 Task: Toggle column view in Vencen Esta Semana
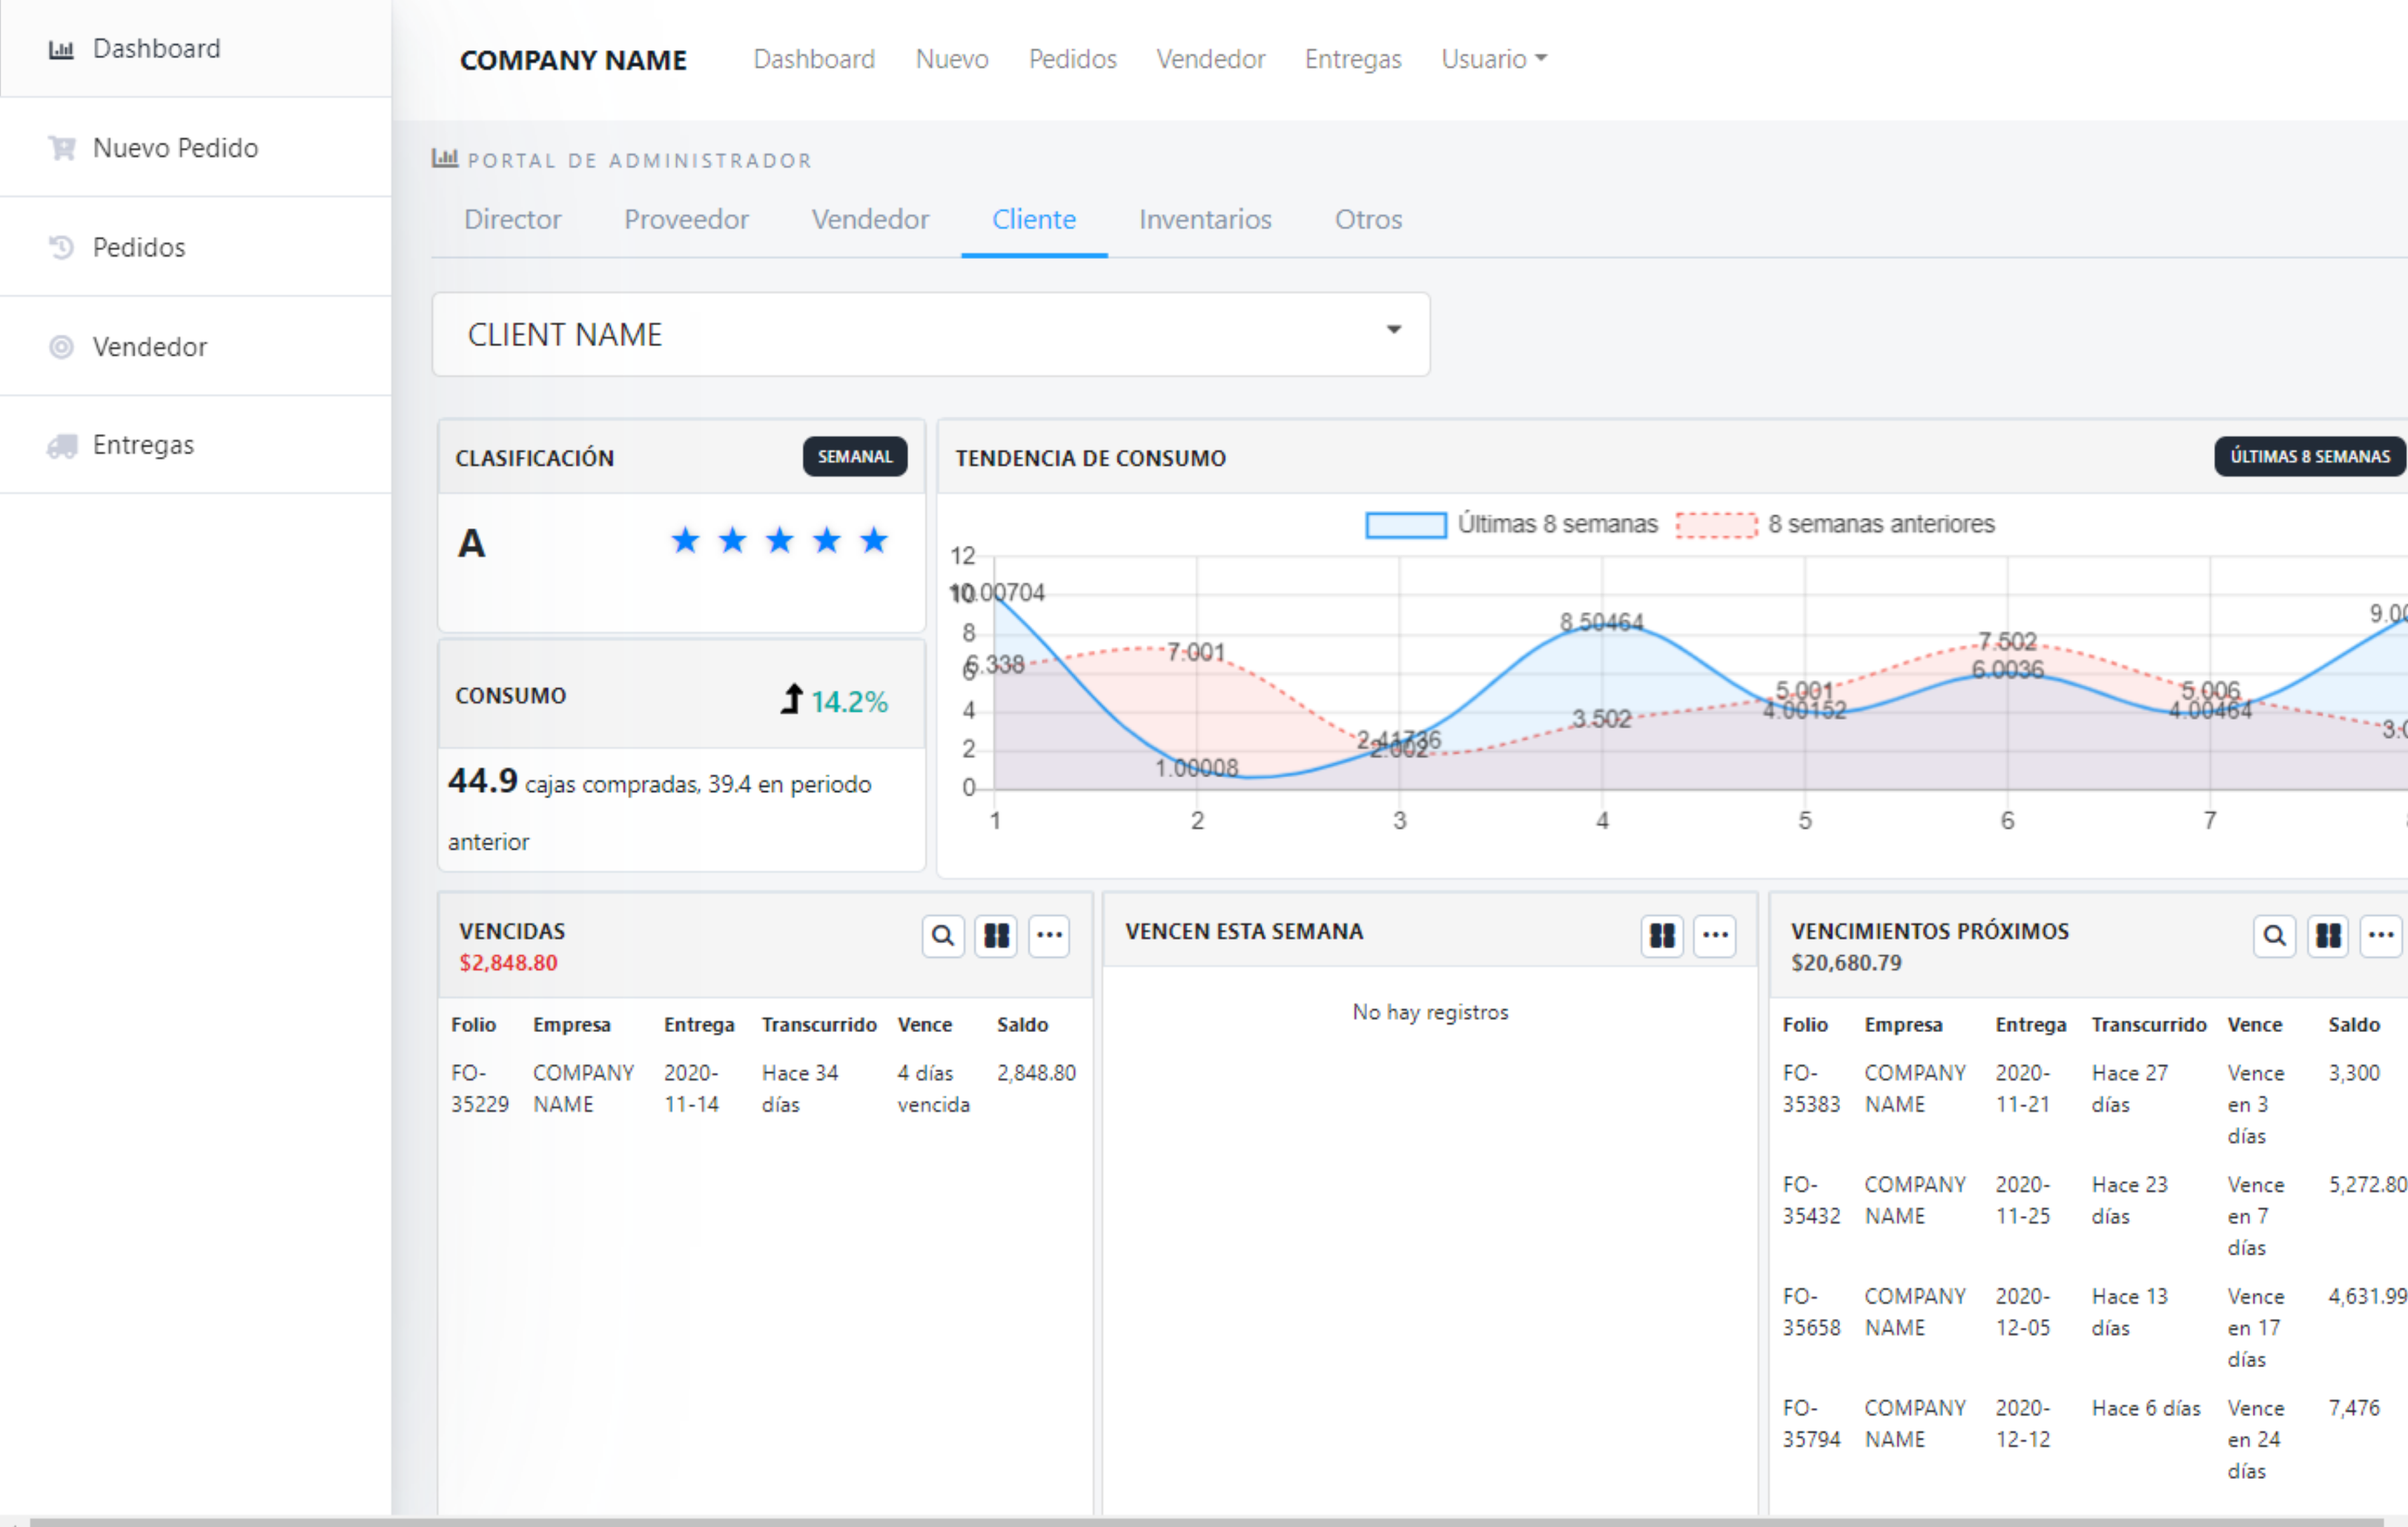[1662, 936]
